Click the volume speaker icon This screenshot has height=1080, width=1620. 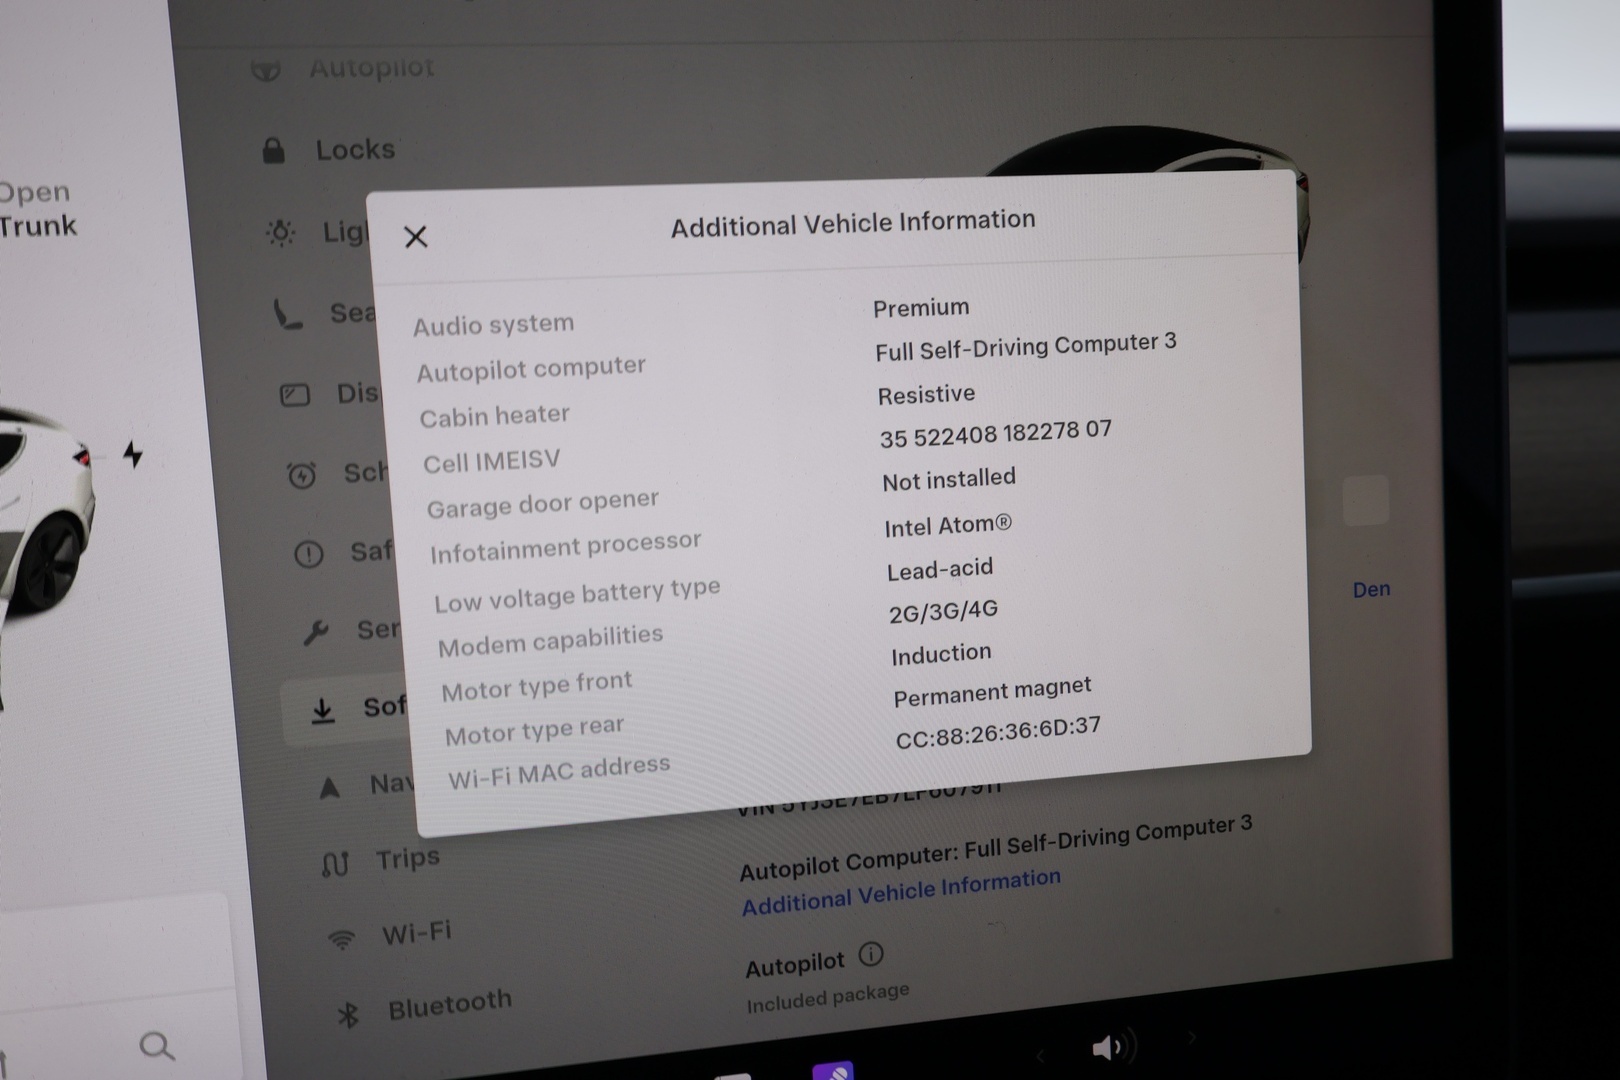[1112, 1047]
